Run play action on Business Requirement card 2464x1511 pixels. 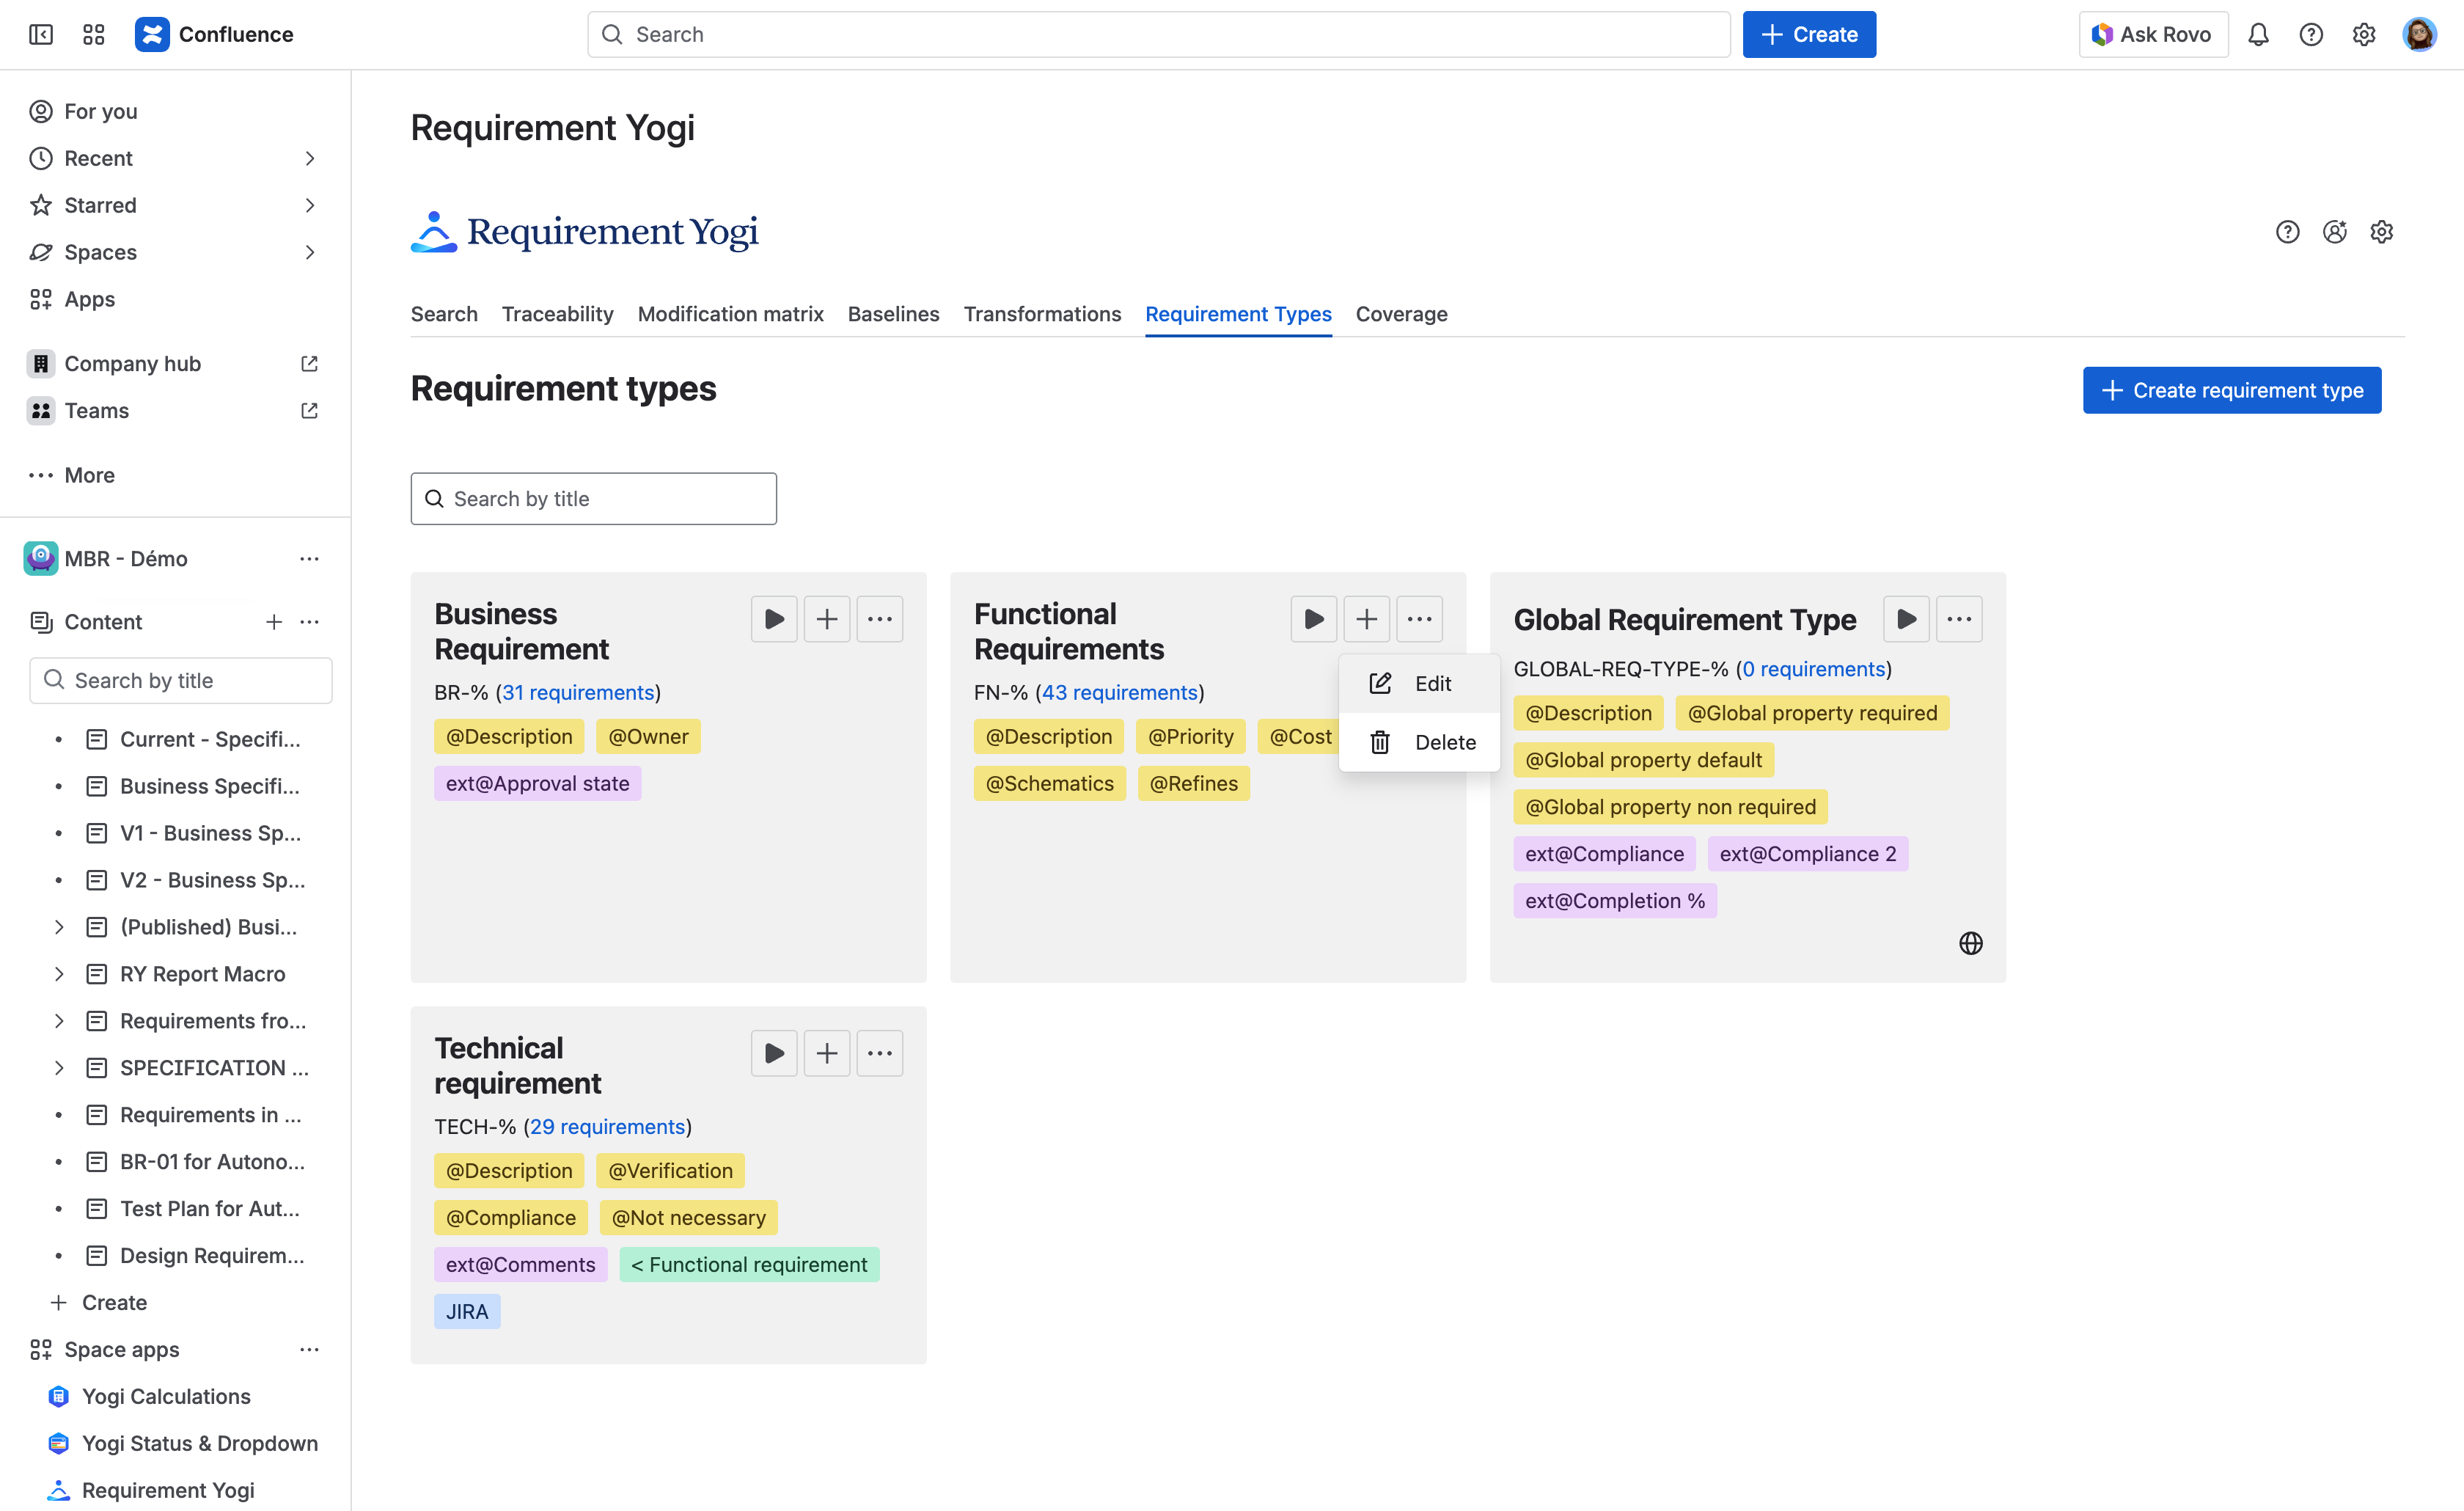click(x=773, y=618)
